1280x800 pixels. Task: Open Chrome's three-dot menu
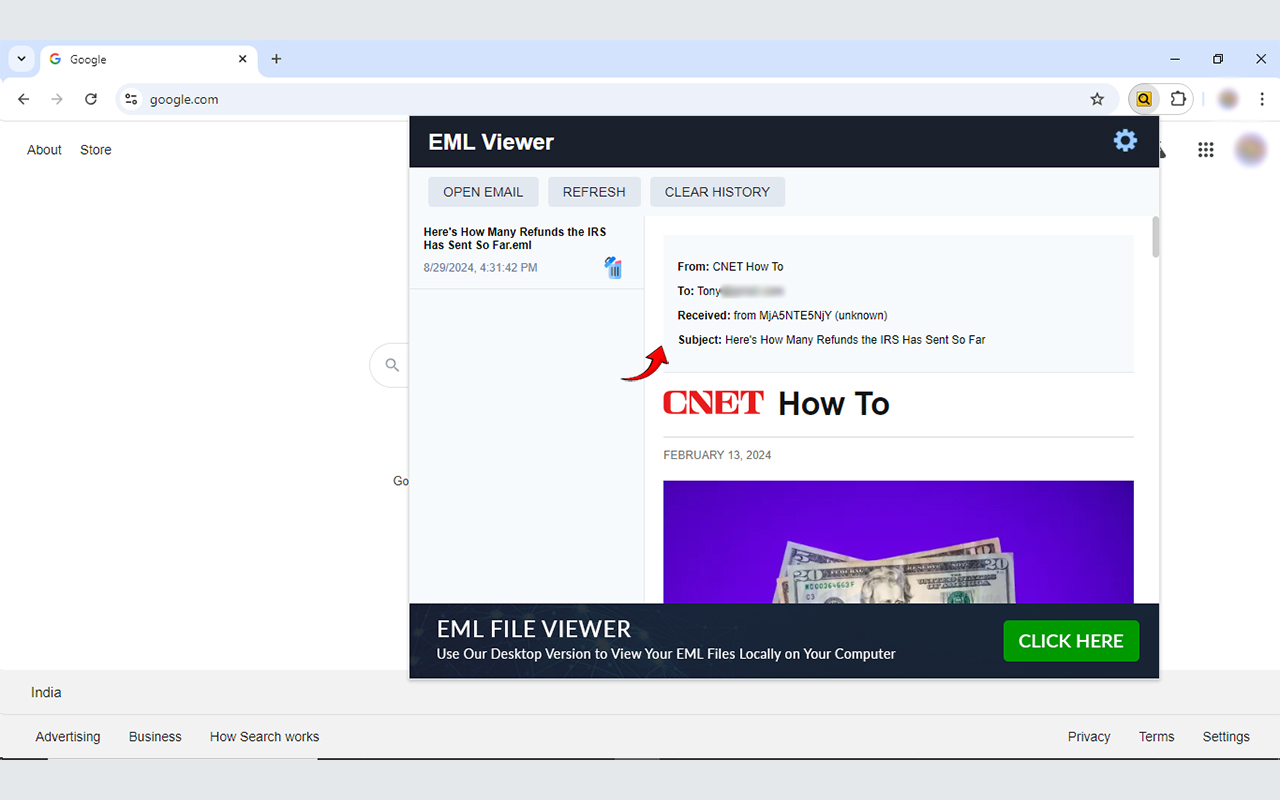coord(1262,99)
